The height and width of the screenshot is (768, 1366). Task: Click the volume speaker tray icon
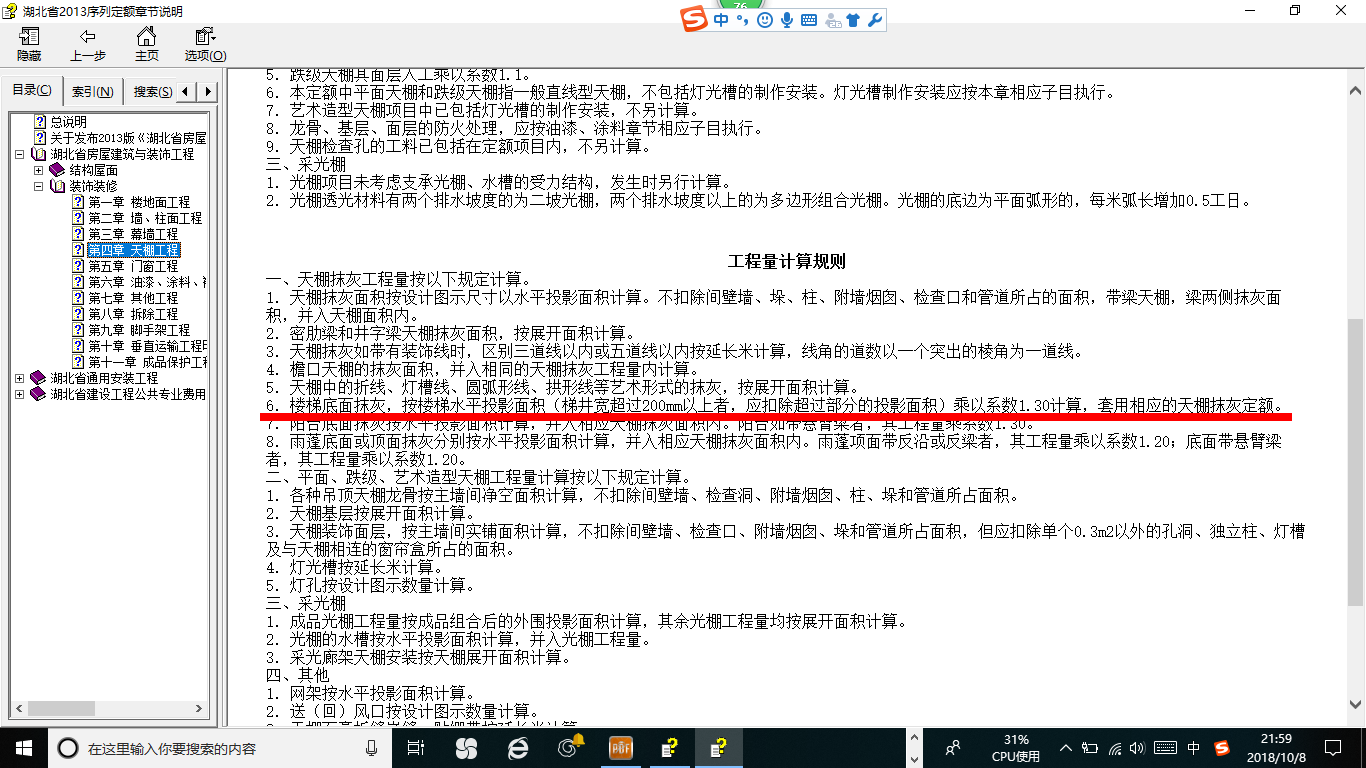pyautogui.click(x=1139, y=747)
